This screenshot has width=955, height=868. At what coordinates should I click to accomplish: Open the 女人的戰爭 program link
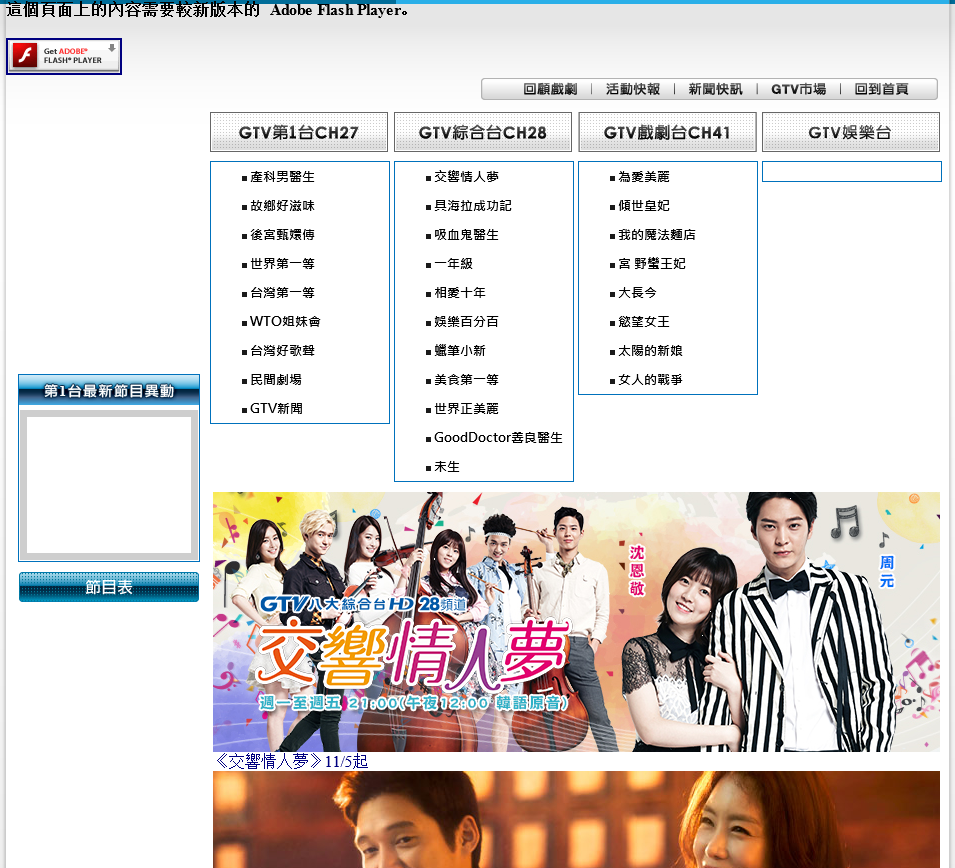coord(650,380)
